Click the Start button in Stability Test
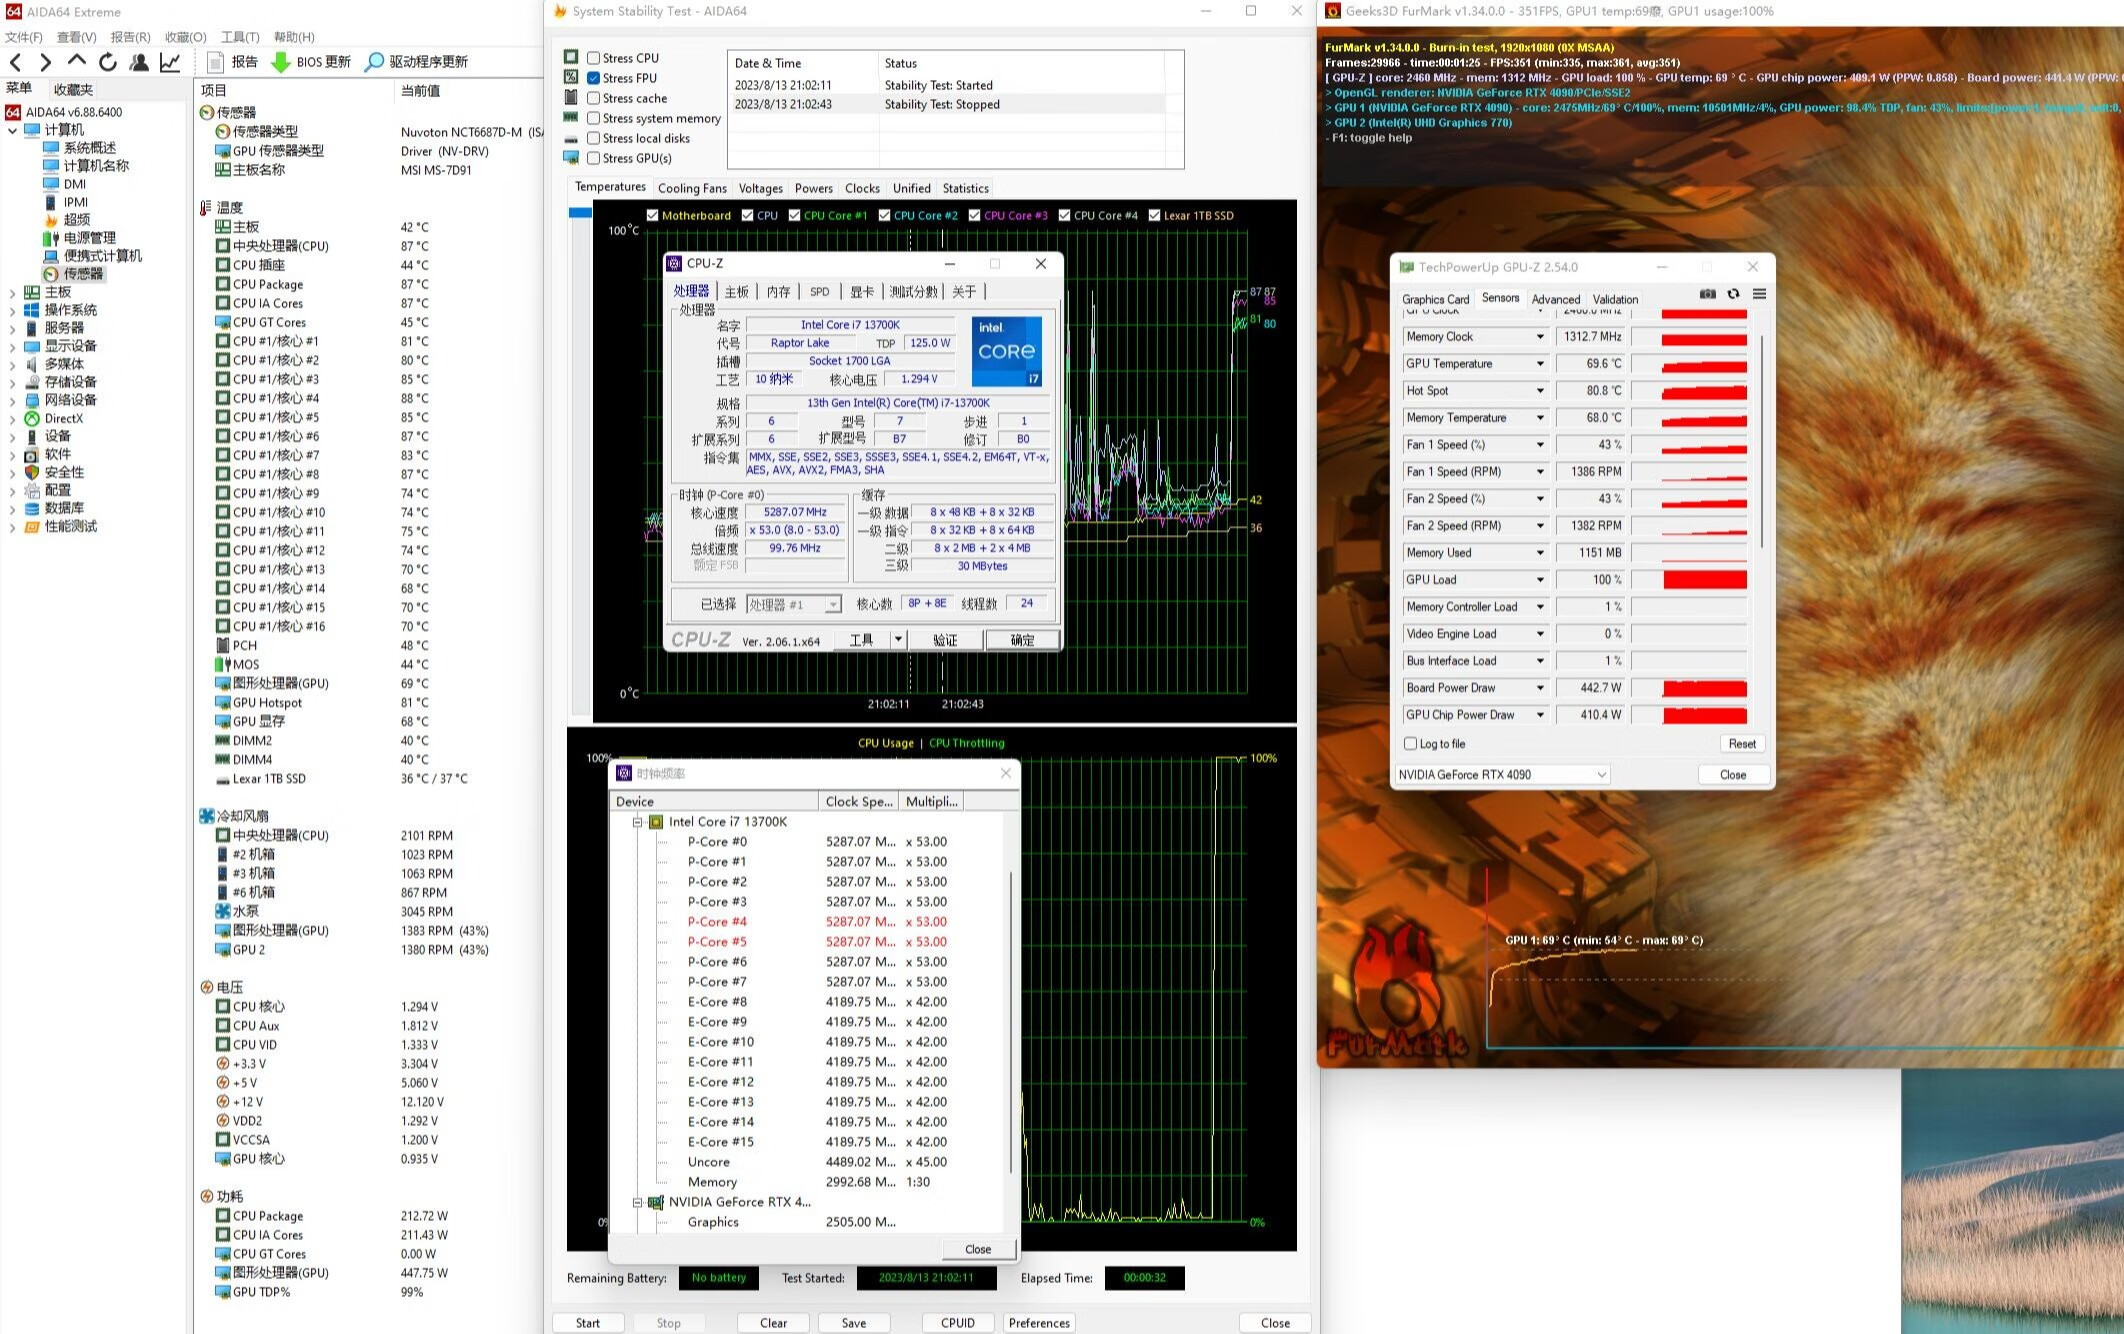 pos(588,1323)
